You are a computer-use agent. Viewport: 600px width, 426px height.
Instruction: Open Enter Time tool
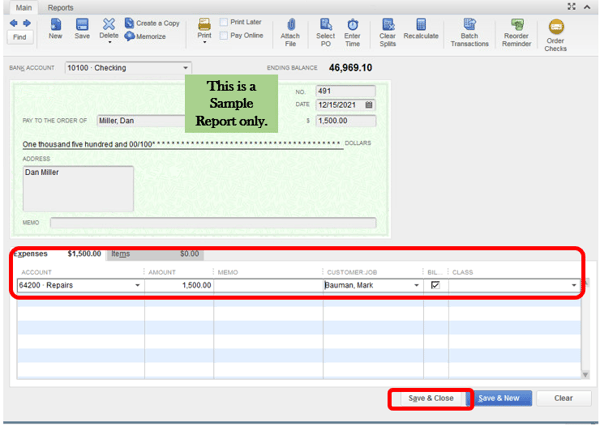click(x=352, y=33)
